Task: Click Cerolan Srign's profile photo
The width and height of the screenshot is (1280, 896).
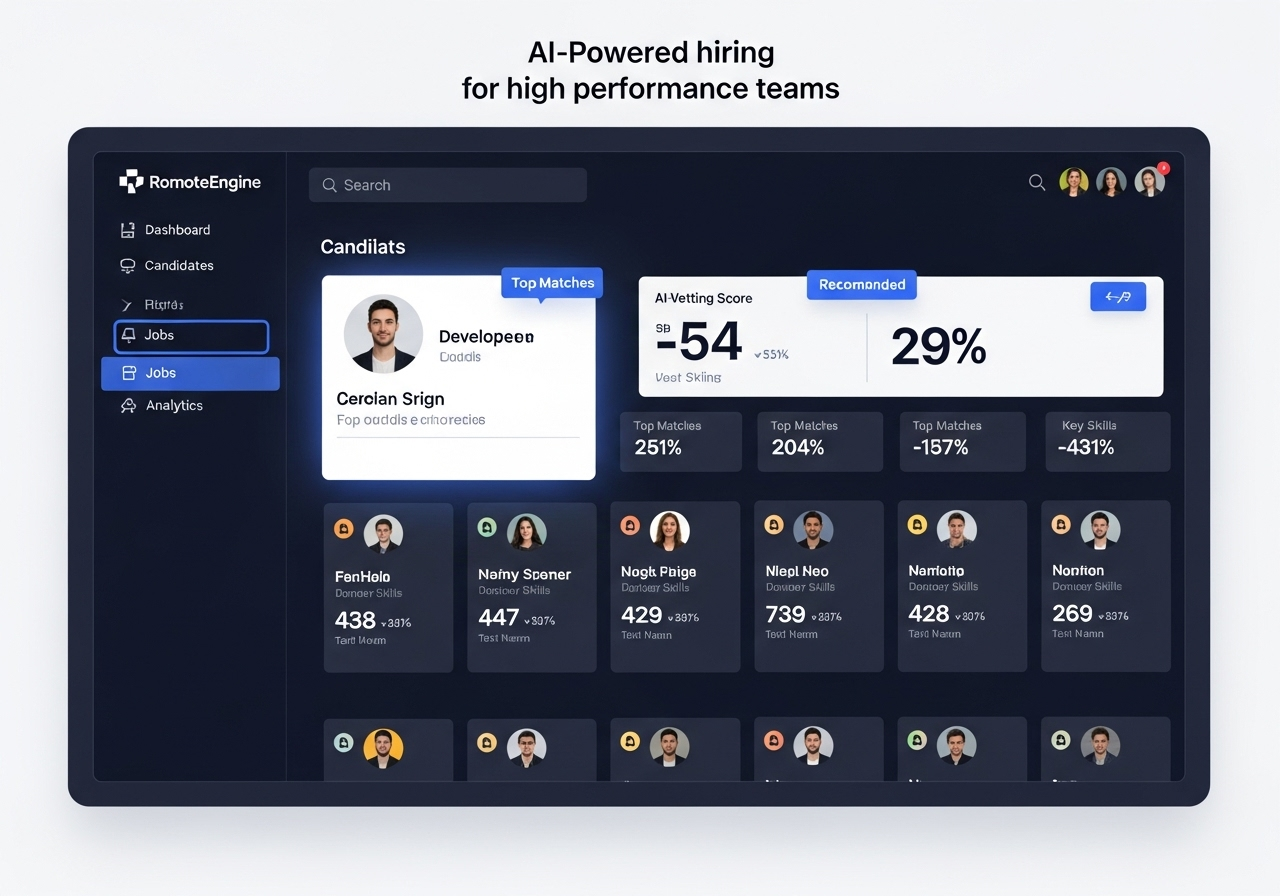Action: tap(383, 334)
